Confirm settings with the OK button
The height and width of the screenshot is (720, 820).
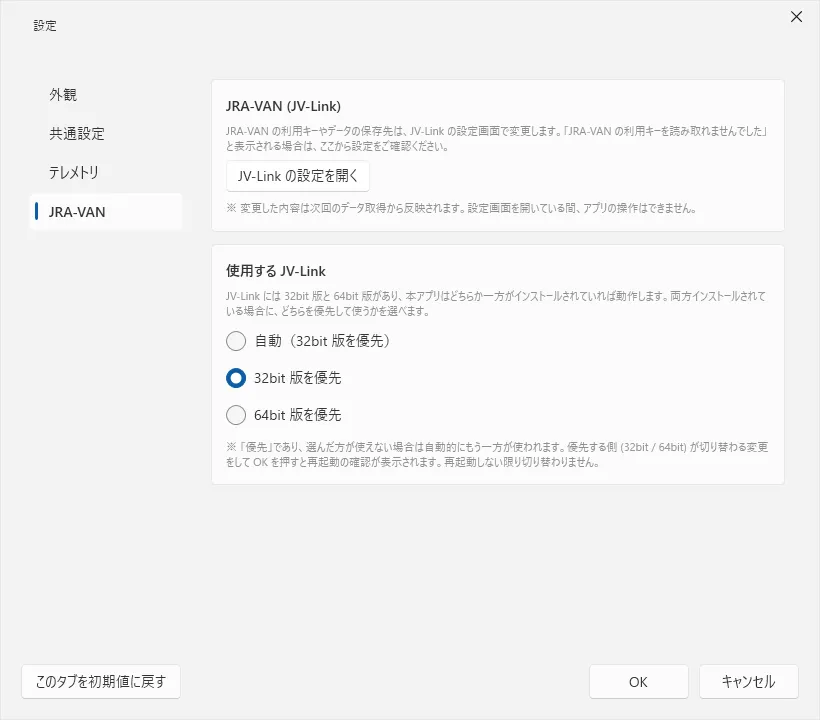(639, 681)
